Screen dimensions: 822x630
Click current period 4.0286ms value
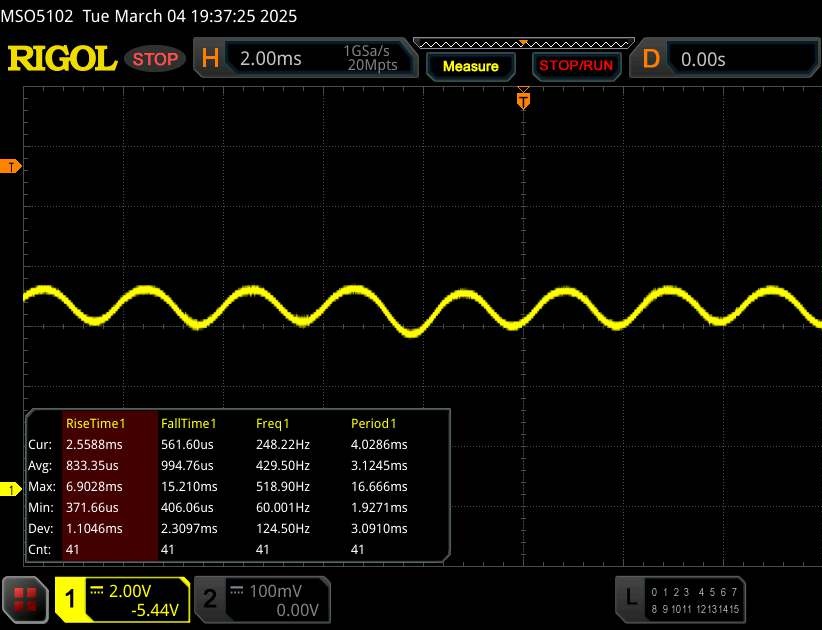click(379, 444)
